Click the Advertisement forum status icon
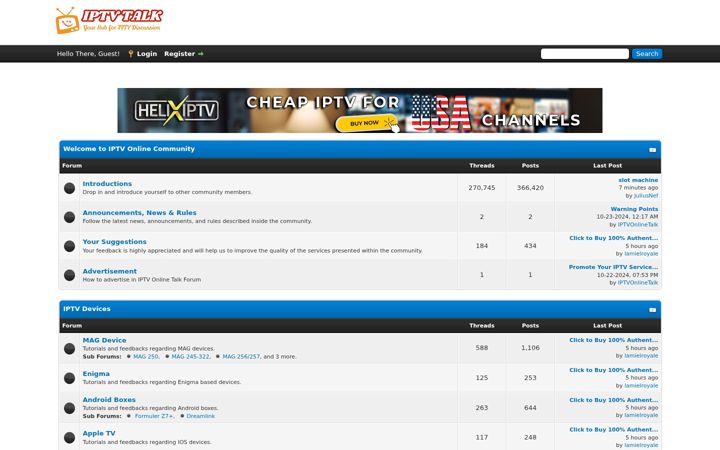 pos(69,275)
